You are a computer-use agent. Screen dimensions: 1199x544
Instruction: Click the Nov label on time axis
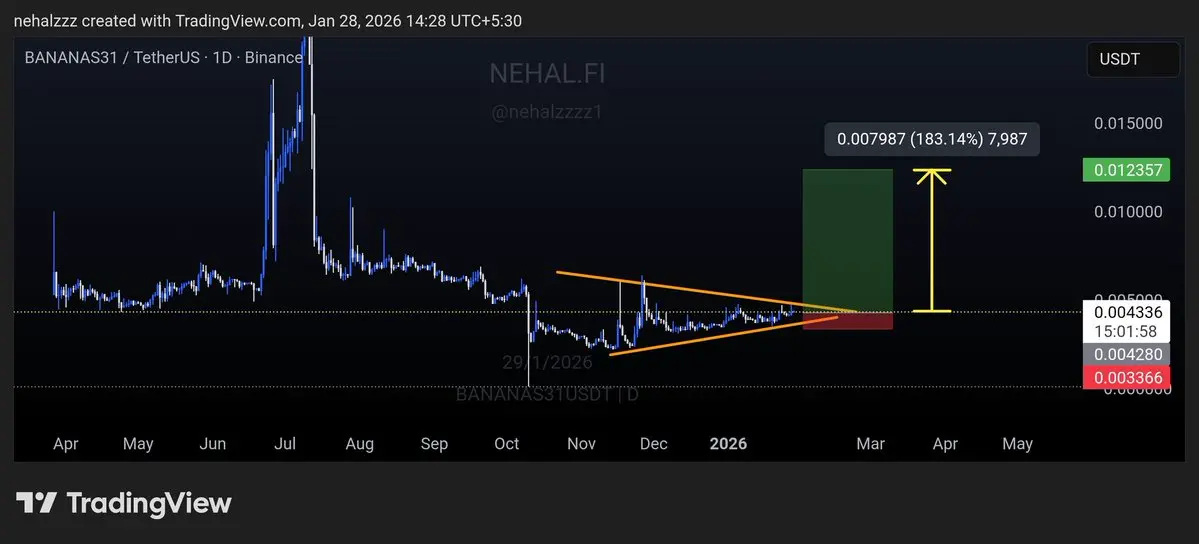[x=581, y=444]
